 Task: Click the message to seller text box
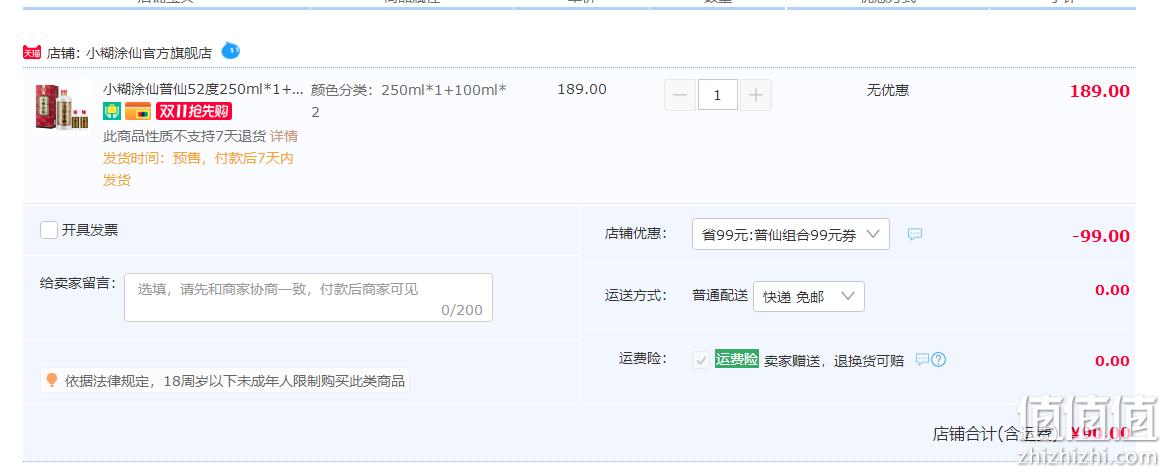click(x=308, y=298)
